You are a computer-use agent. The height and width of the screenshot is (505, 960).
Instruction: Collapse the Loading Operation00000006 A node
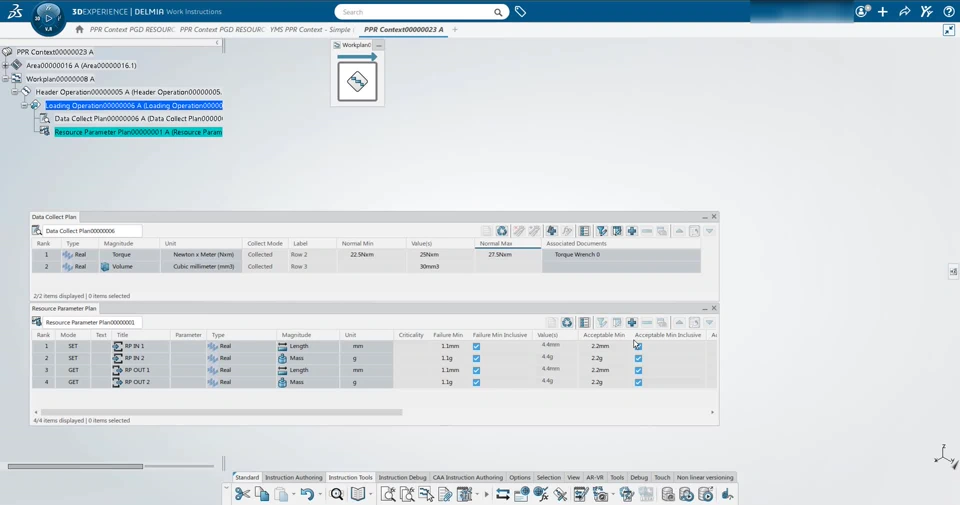click(x=24, y=105)
